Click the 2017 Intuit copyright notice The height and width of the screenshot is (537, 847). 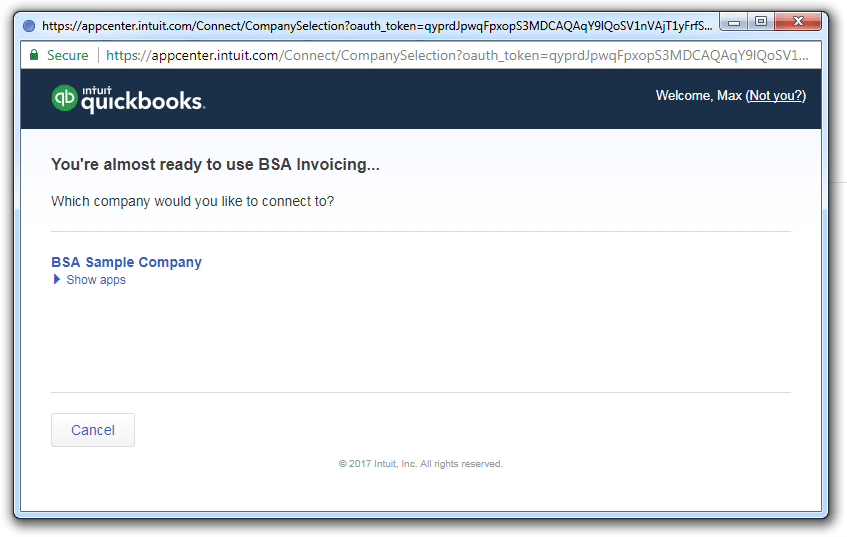click(x=420, y=464)
